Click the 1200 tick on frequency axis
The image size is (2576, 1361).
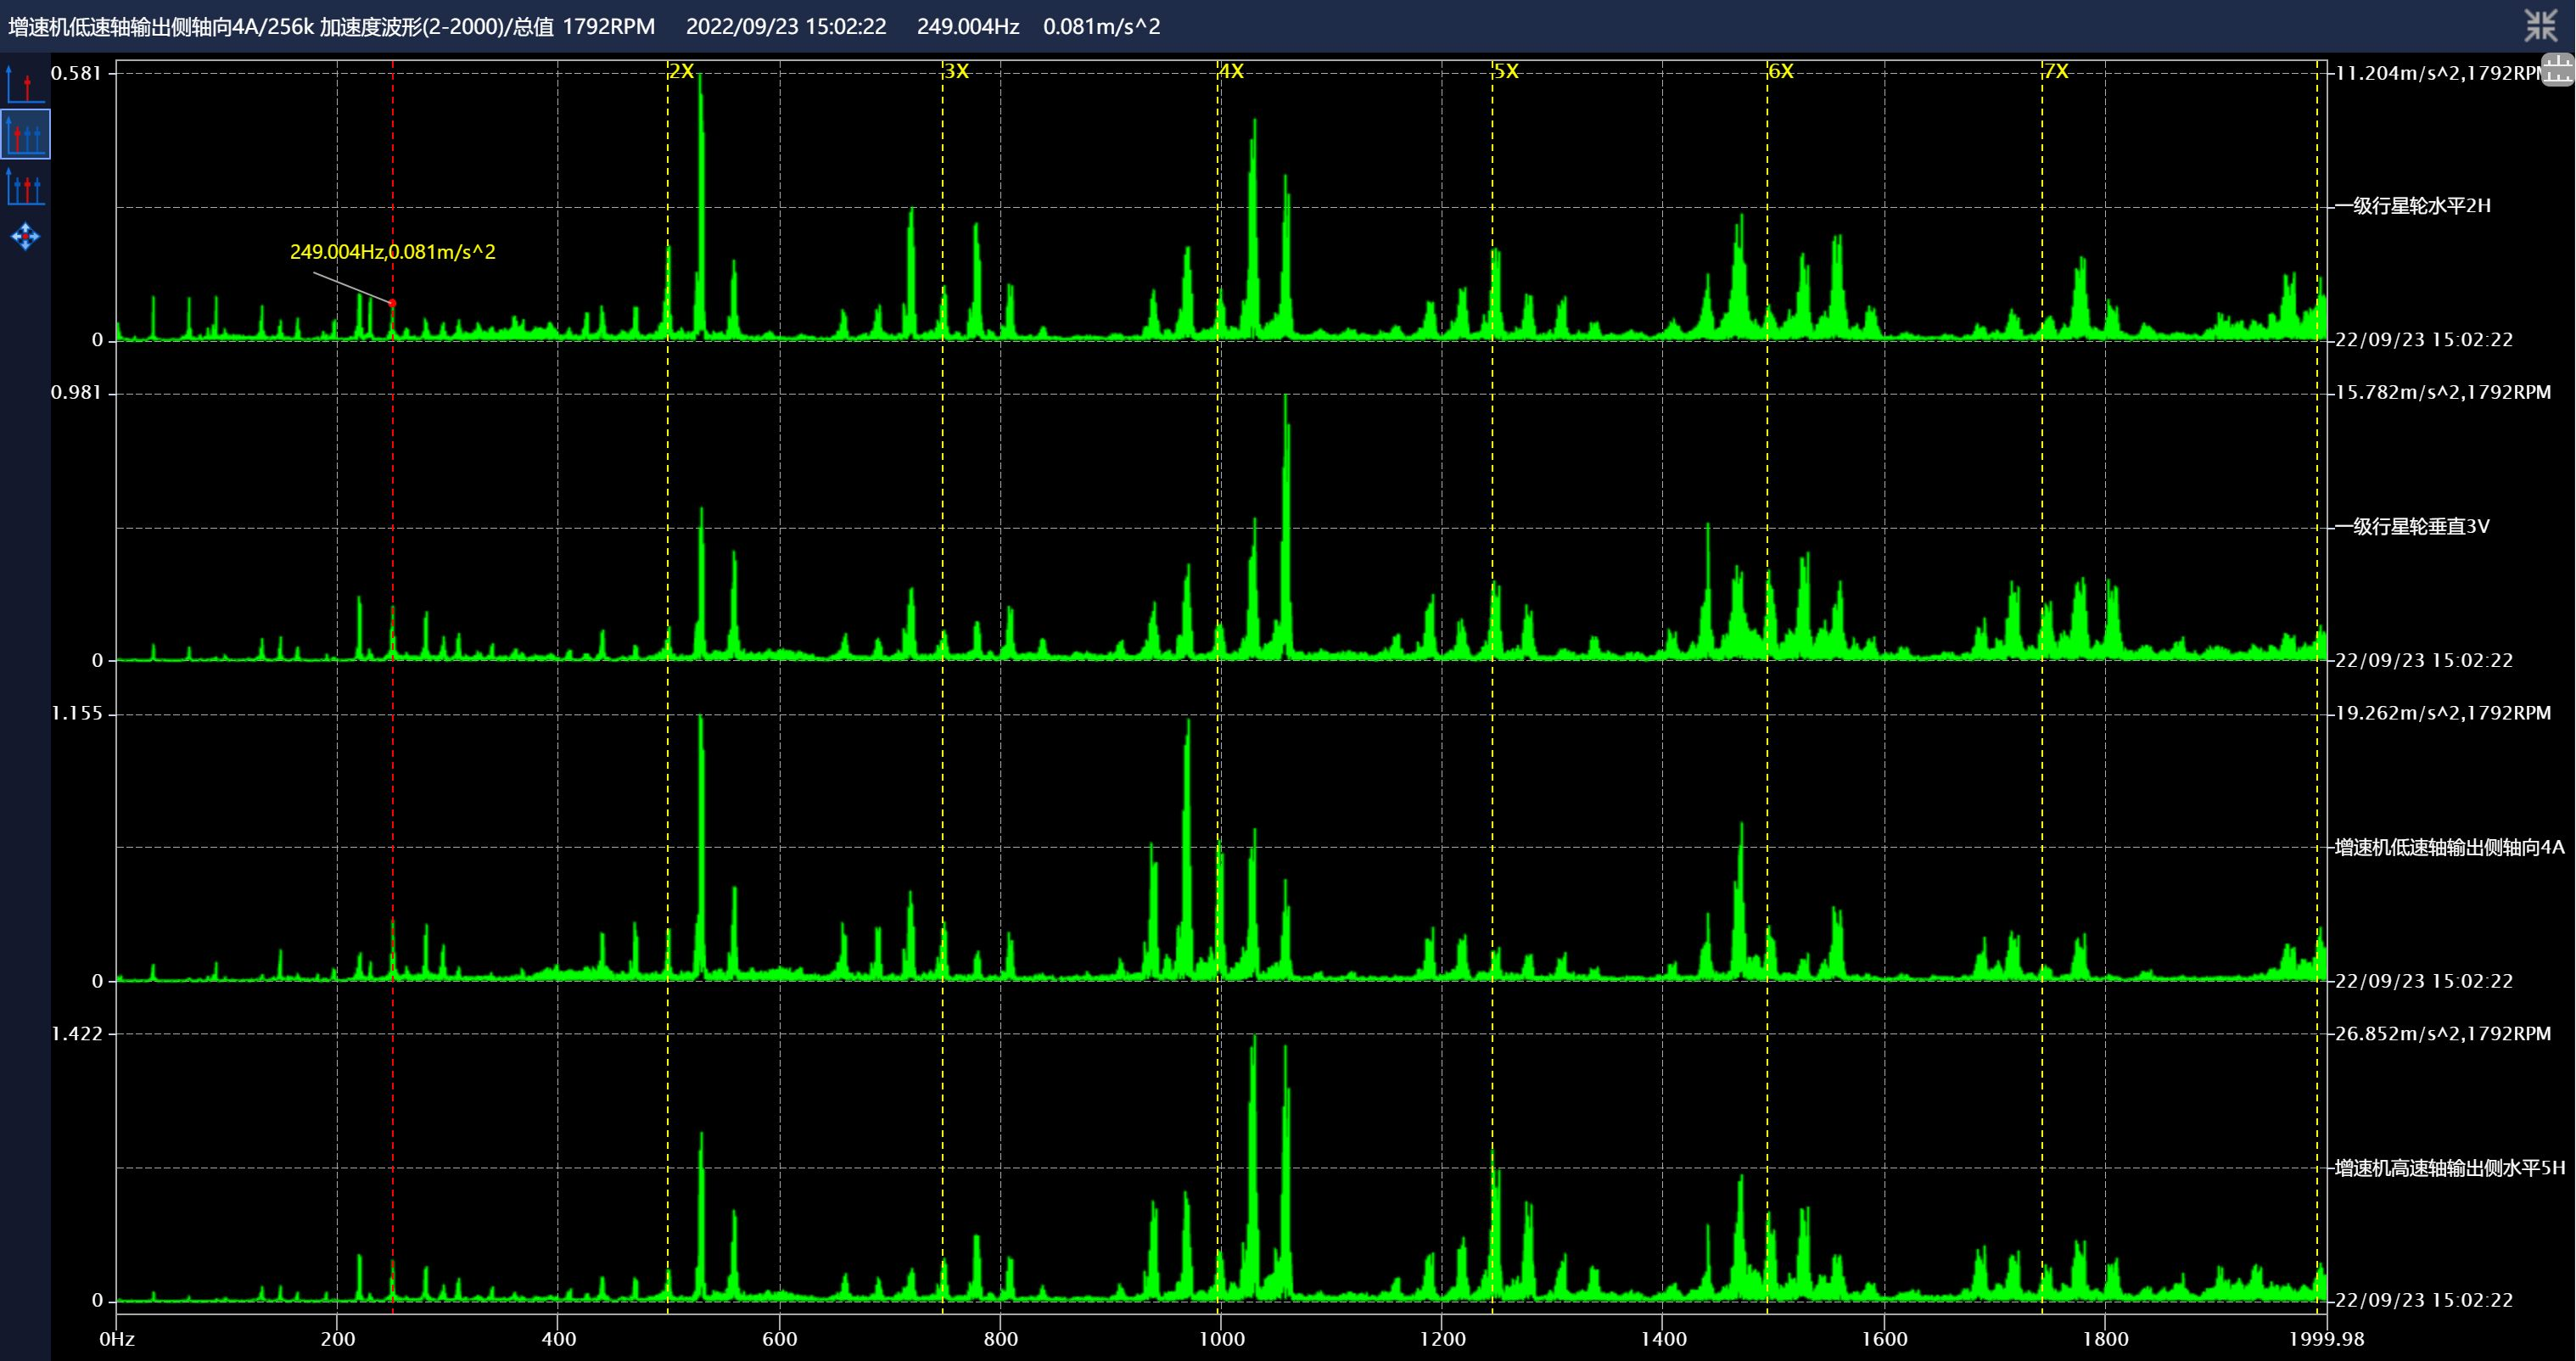(x=1442, y=1338)
